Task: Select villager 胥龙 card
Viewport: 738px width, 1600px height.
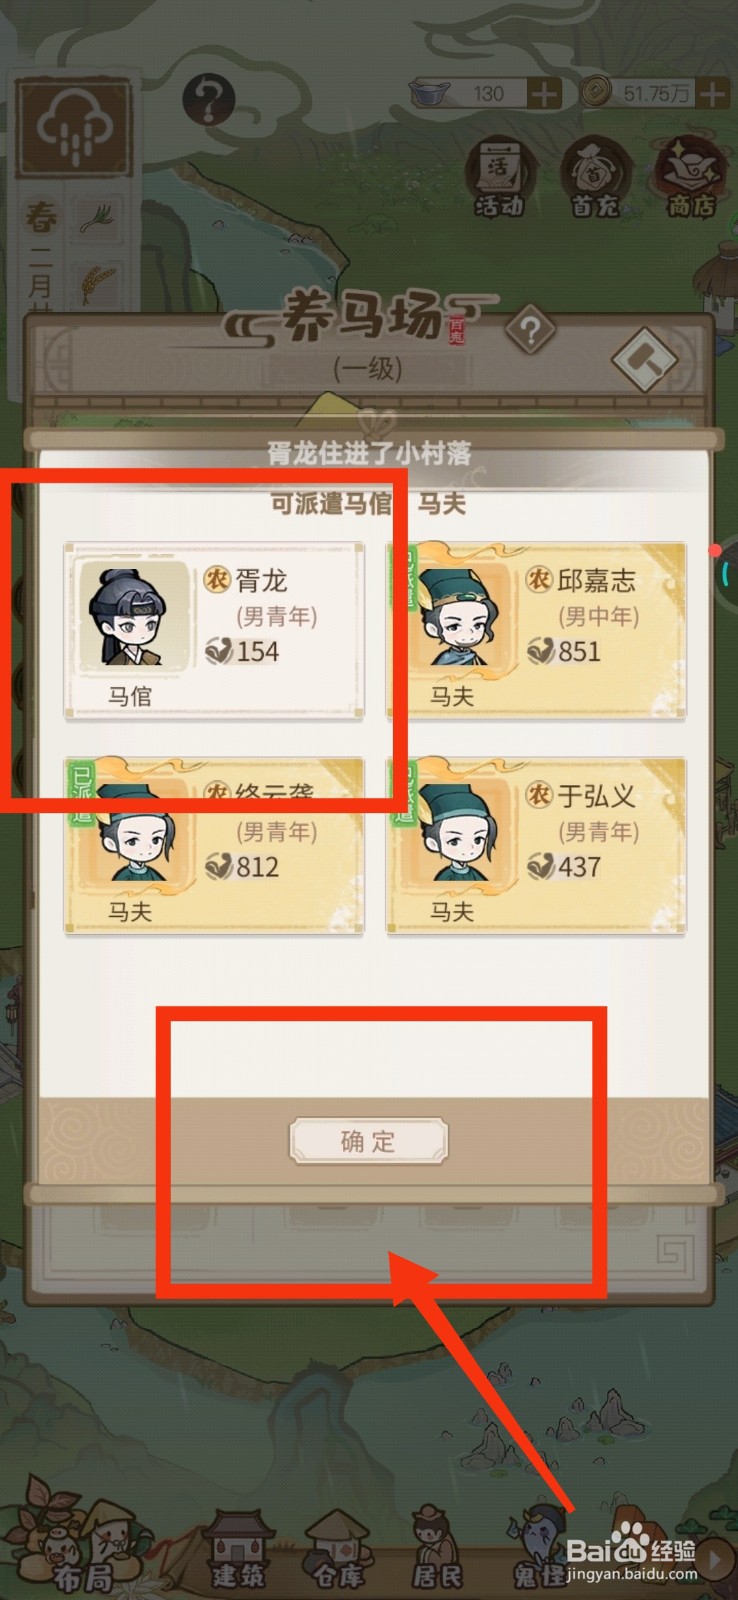Action: [214, 631]
